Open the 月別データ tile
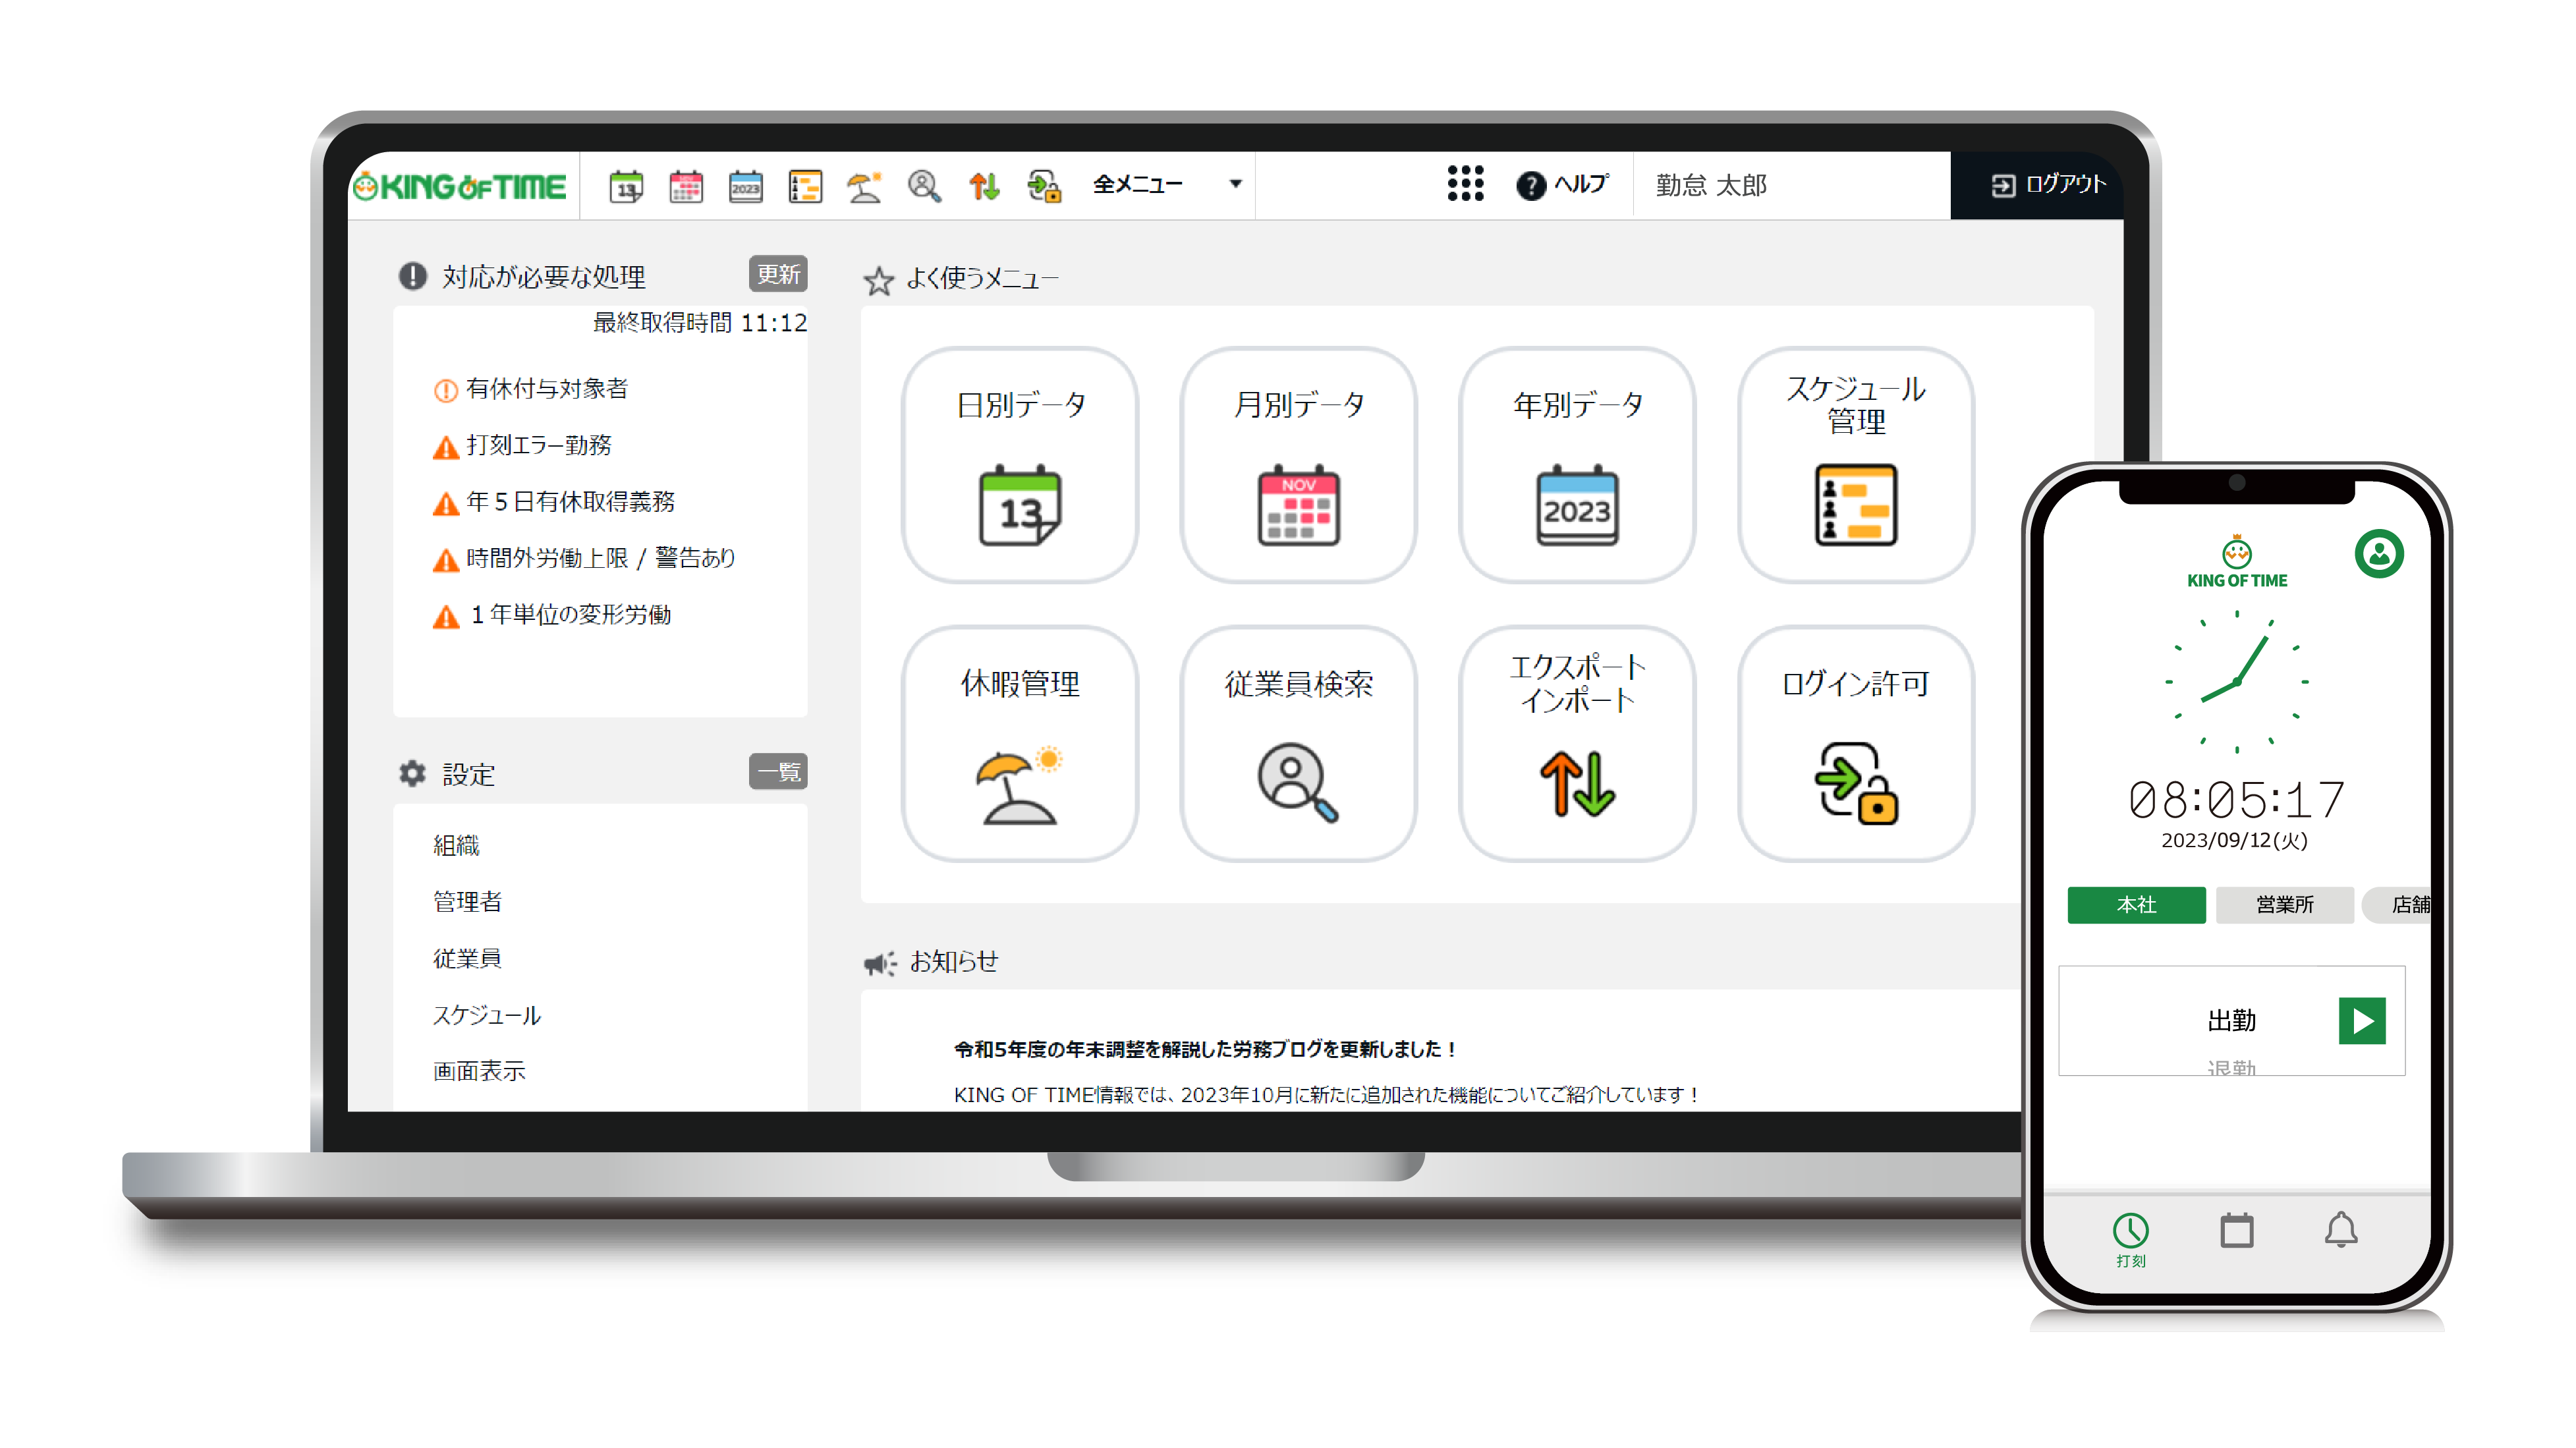Screen dimensions: 2576x1448 click(x=1299, y=465)
